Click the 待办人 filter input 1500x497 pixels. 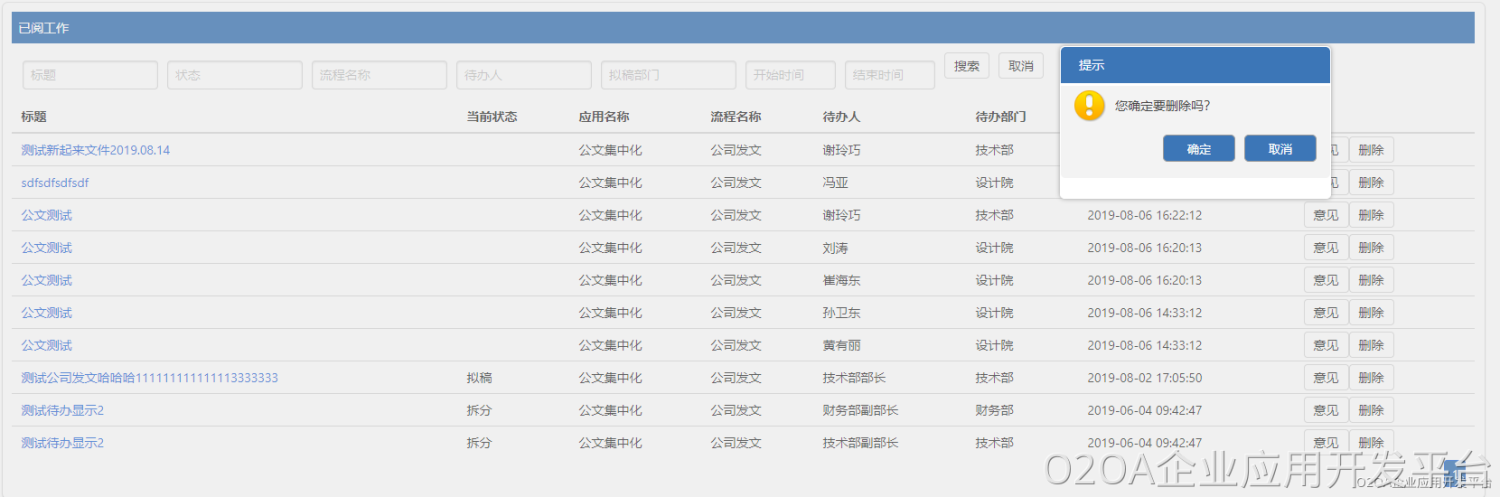(x=524, y=75)
